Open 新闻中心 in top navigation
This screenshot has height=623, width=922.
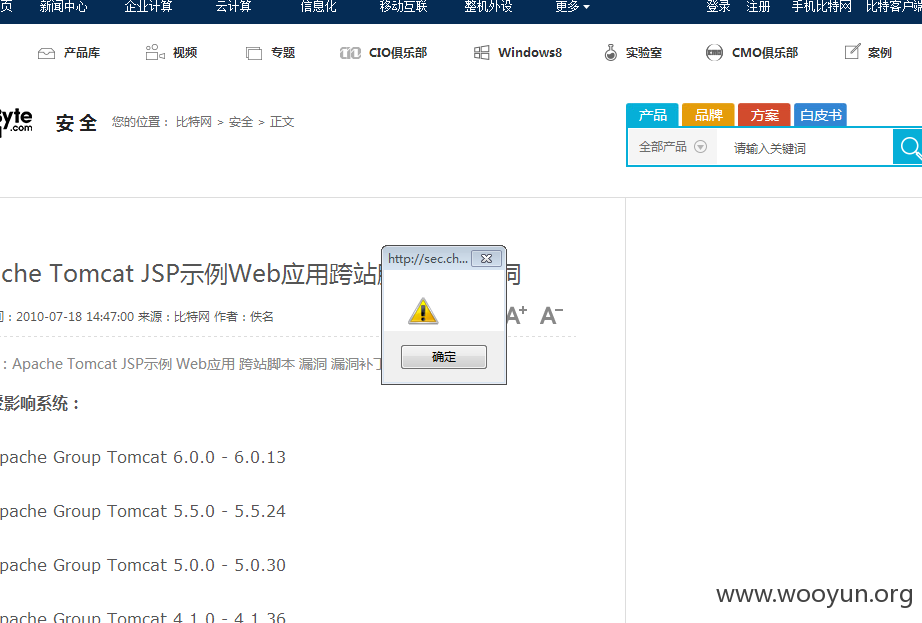point(64,7)
